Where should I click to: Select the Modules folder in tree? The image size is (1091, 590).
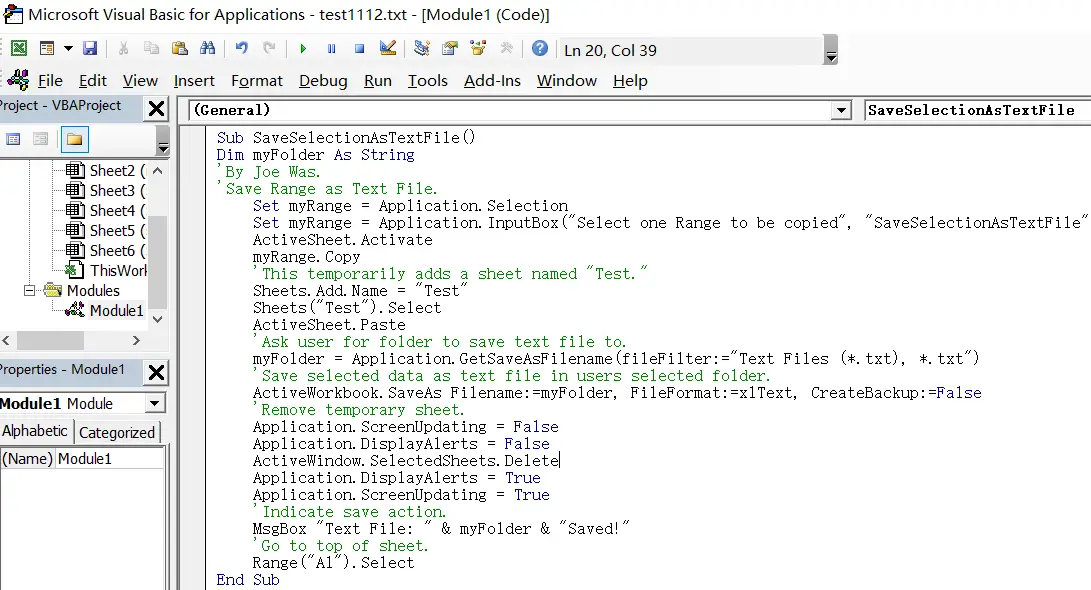pos(82,290)
